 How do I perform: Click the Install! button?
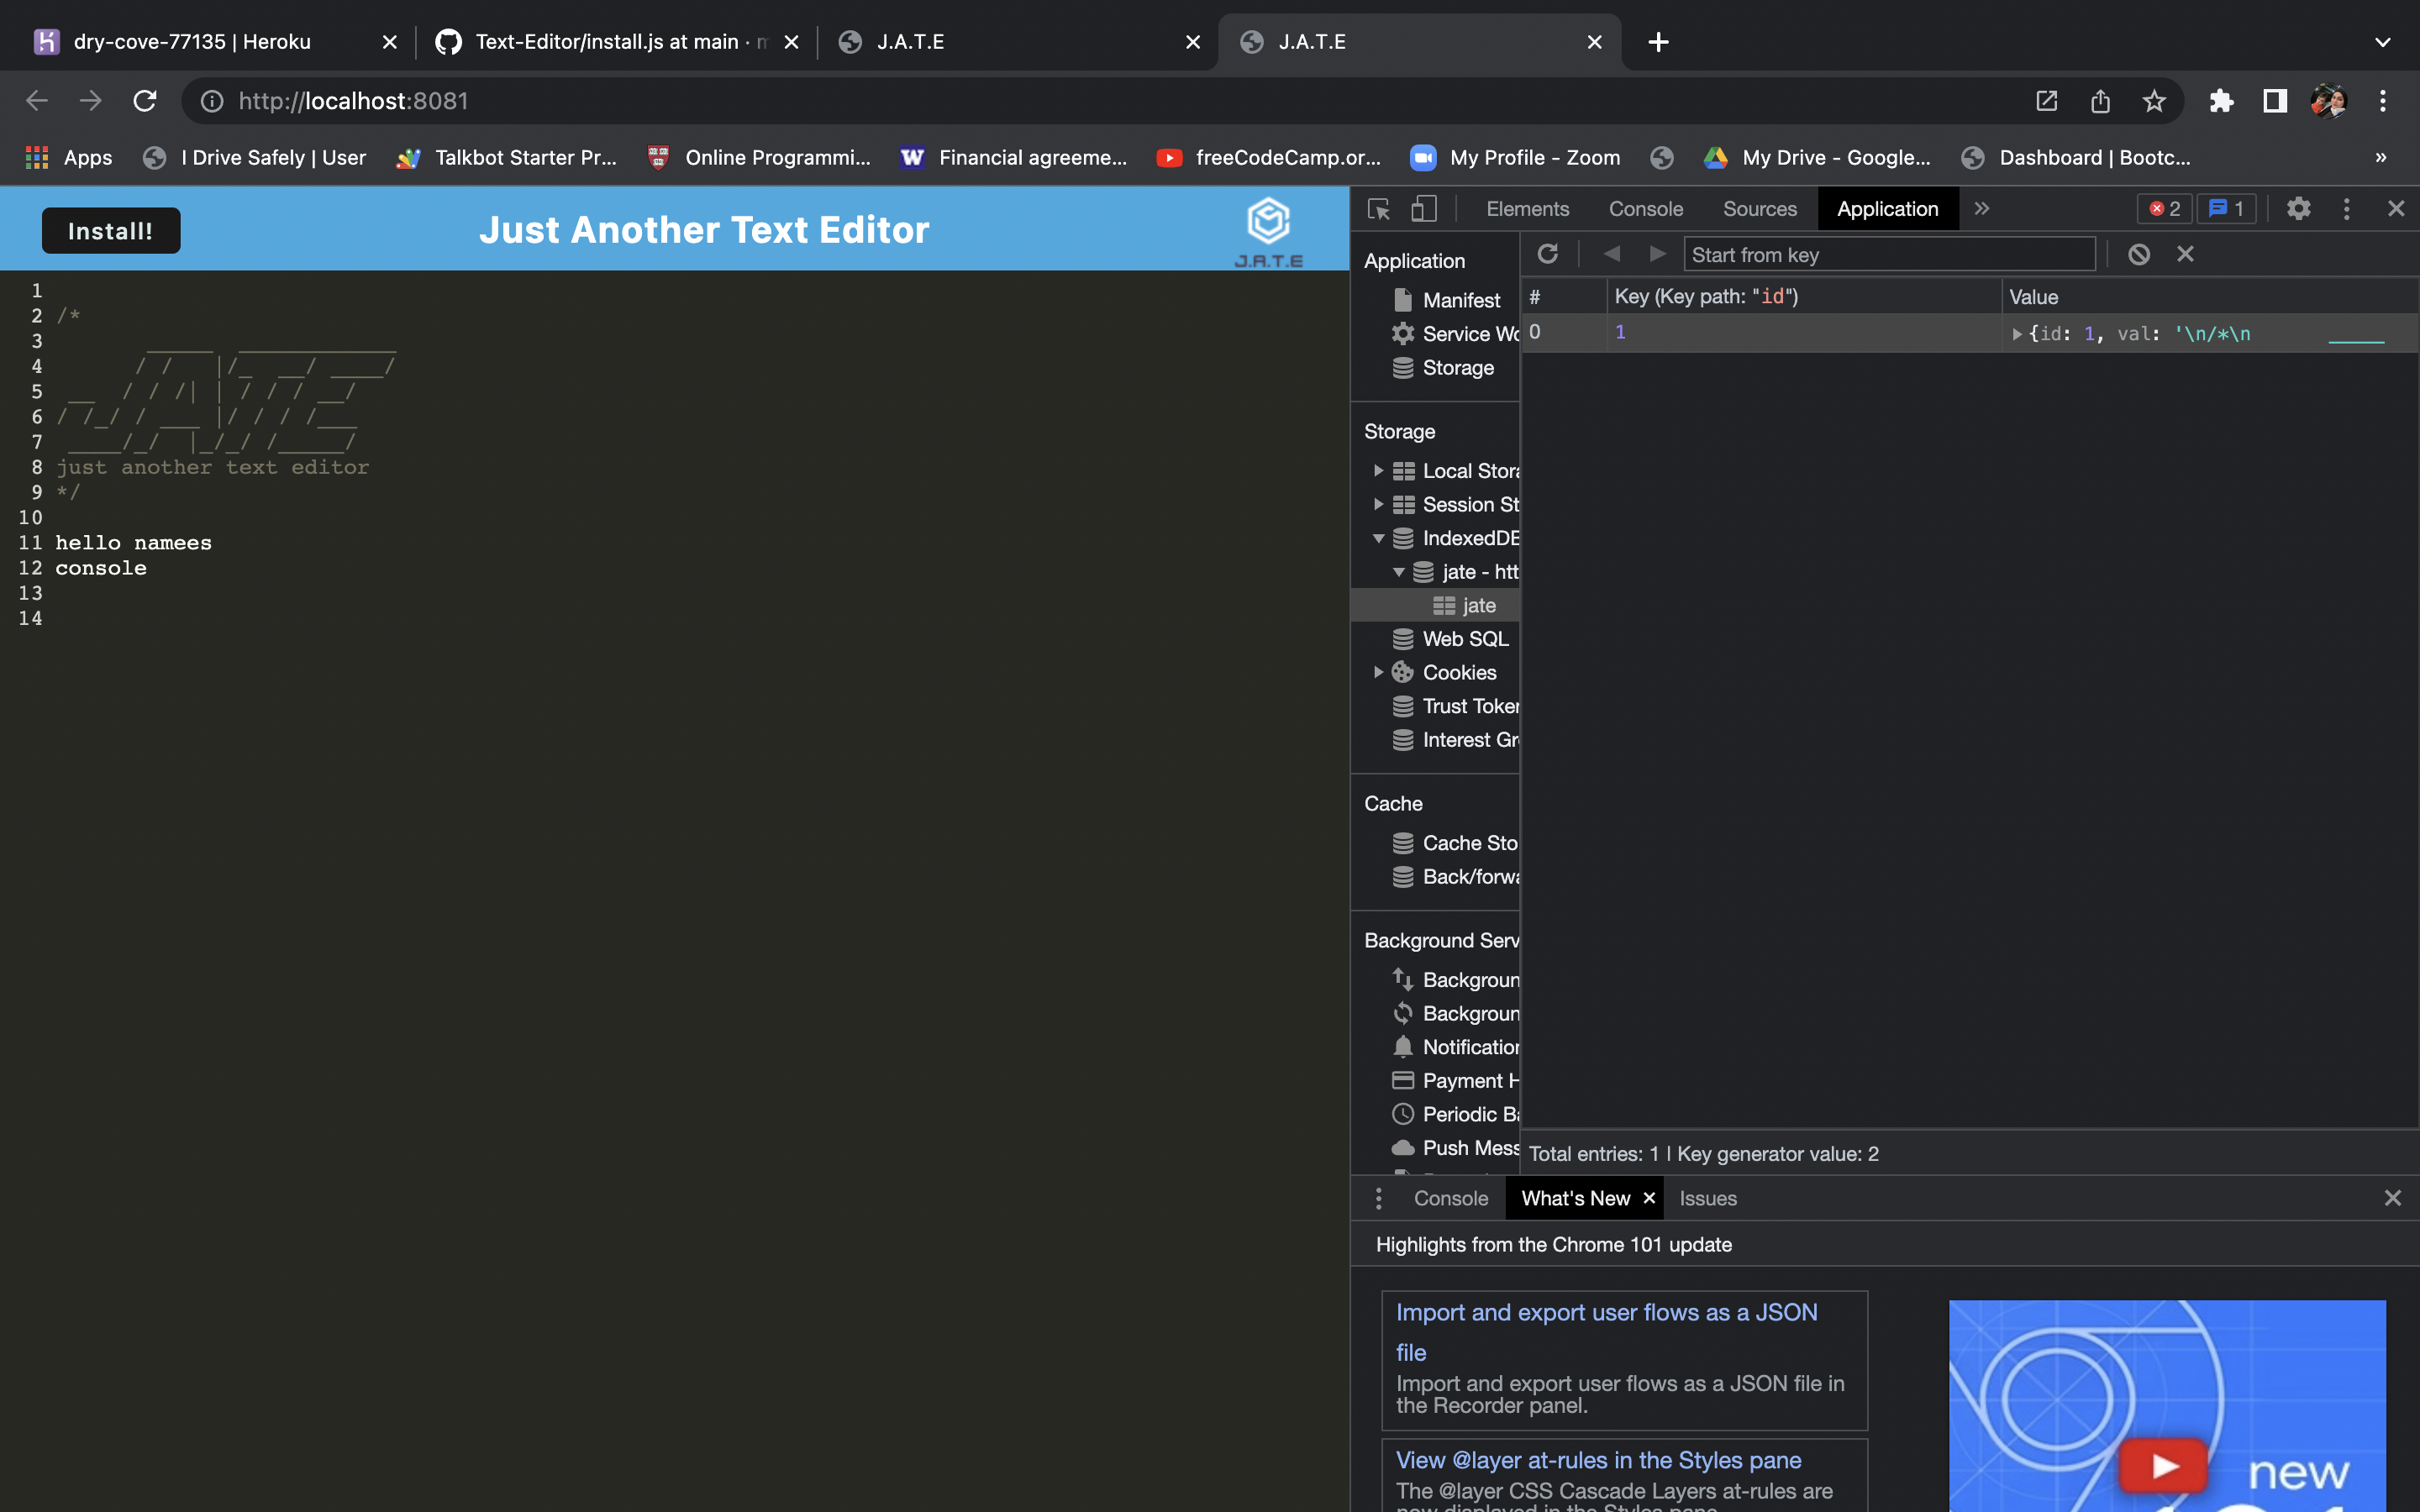point(111,231)
